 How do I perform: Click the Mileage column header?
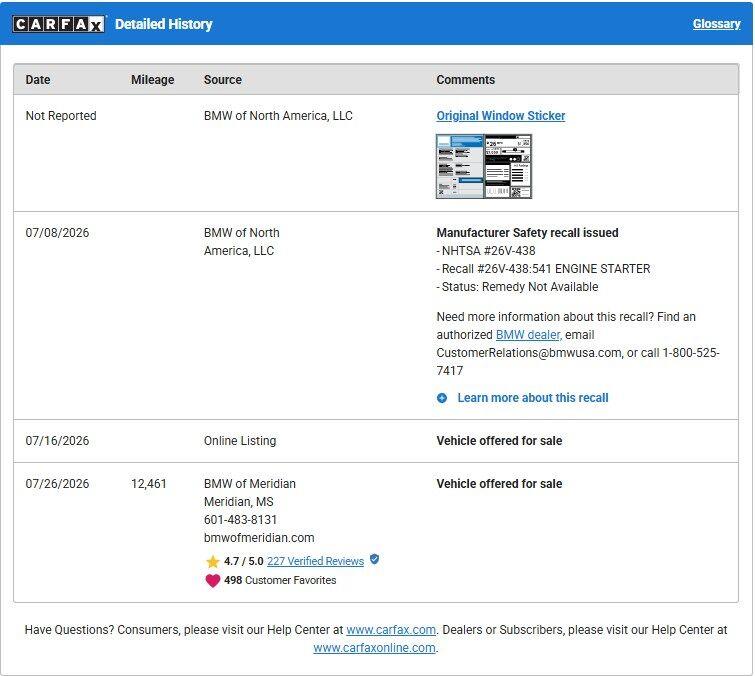click(152, 79)
